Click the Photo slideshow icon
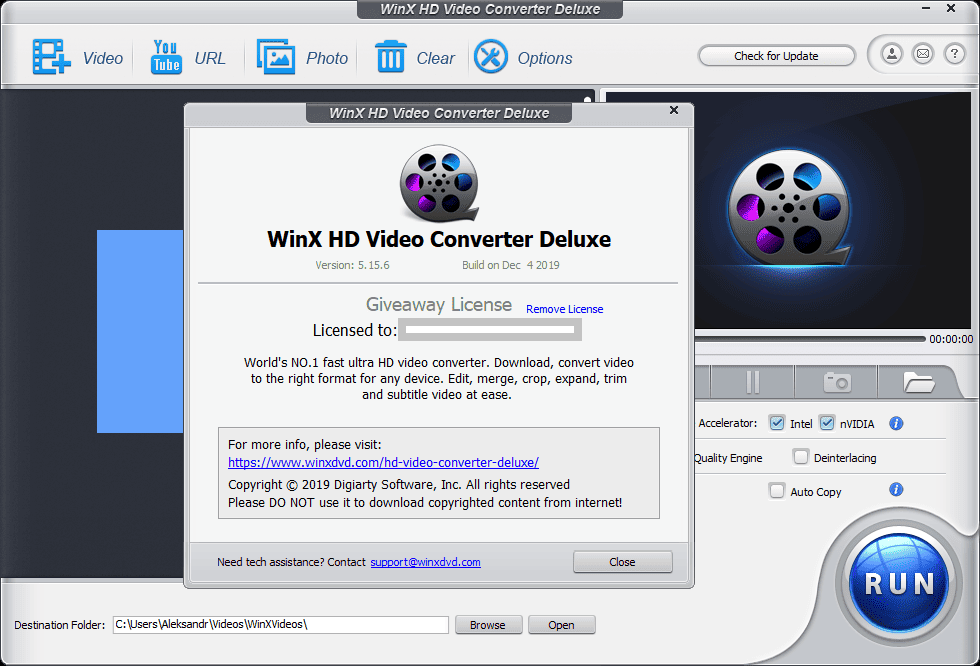The width and height of the screenshot is (980, 666). (x=276, y=57)
